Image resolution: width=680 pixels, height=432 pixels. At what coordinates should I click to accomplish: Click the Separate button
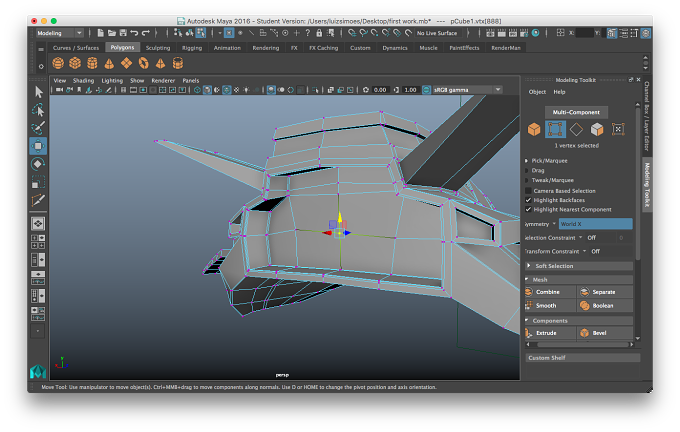click(x=605, y=292)
